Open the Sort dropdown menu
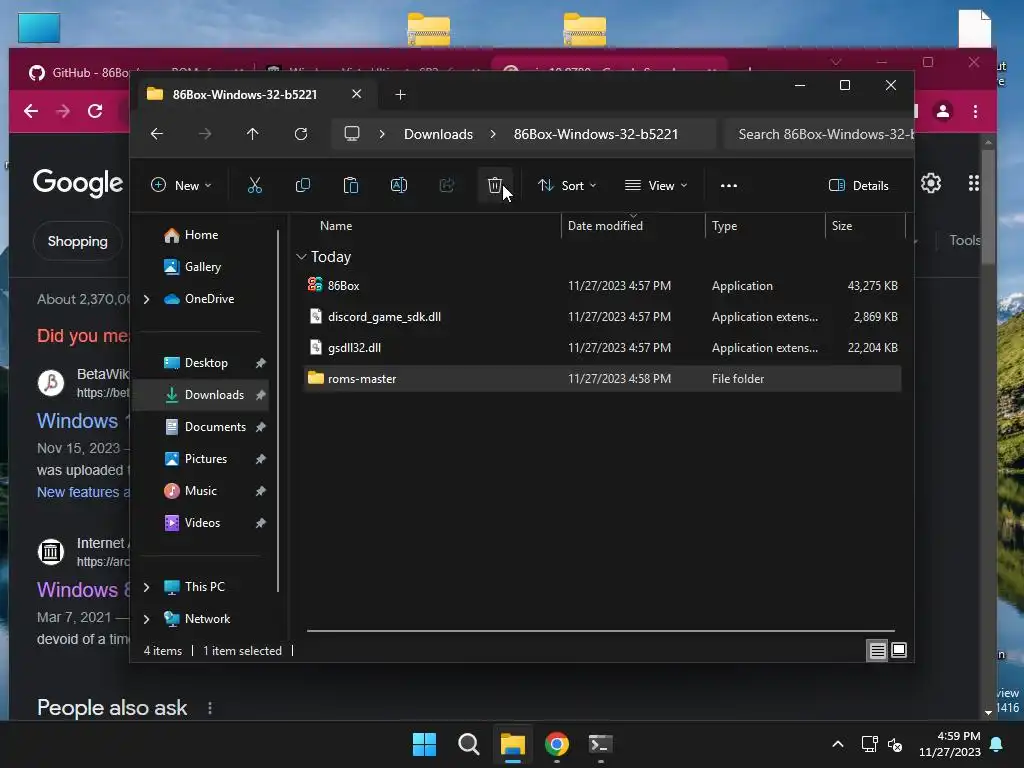This screenshot has height=768, width=1024. (x=567, y=185)
